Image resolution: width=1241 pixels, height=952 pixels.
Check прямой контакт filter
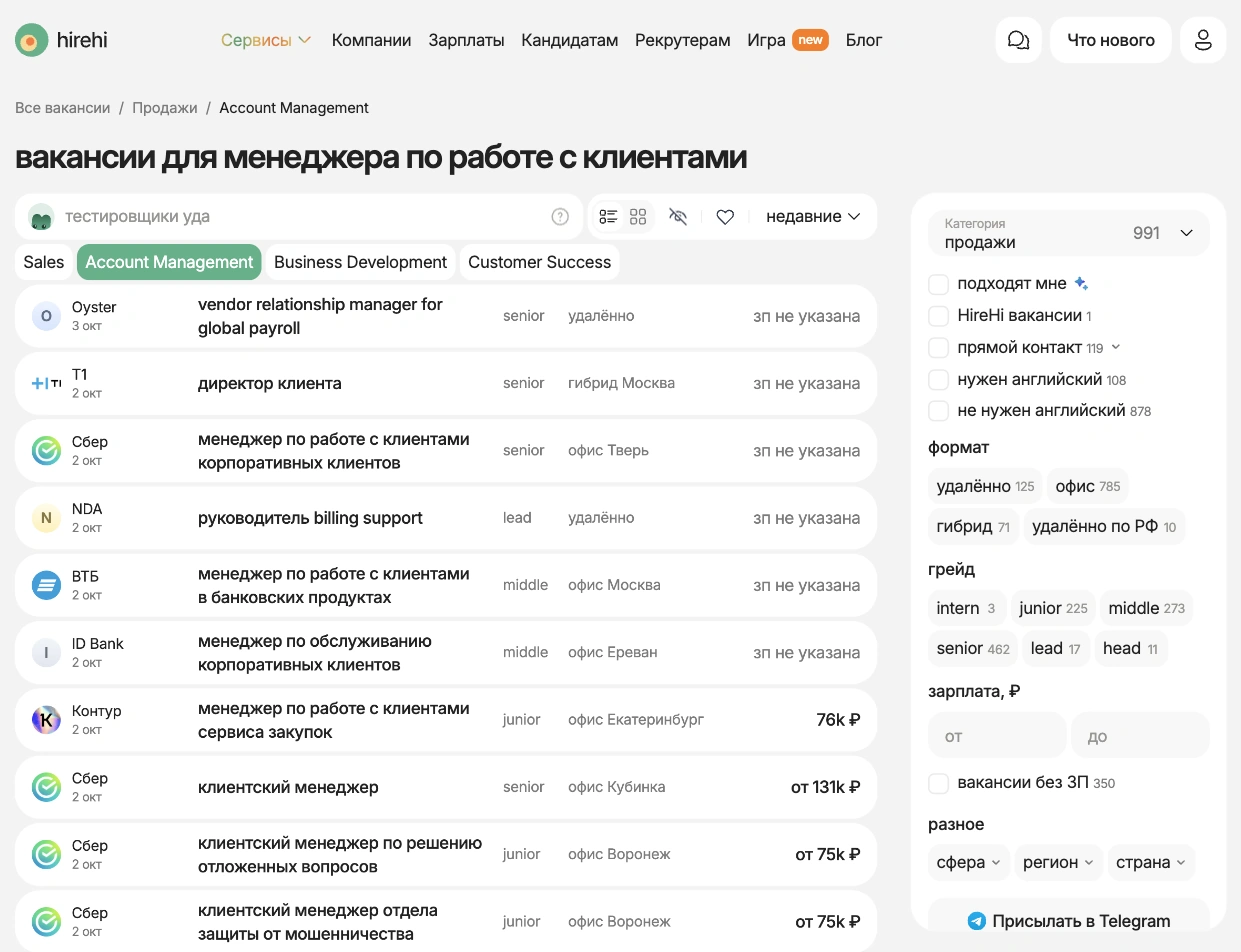[938, 348]
